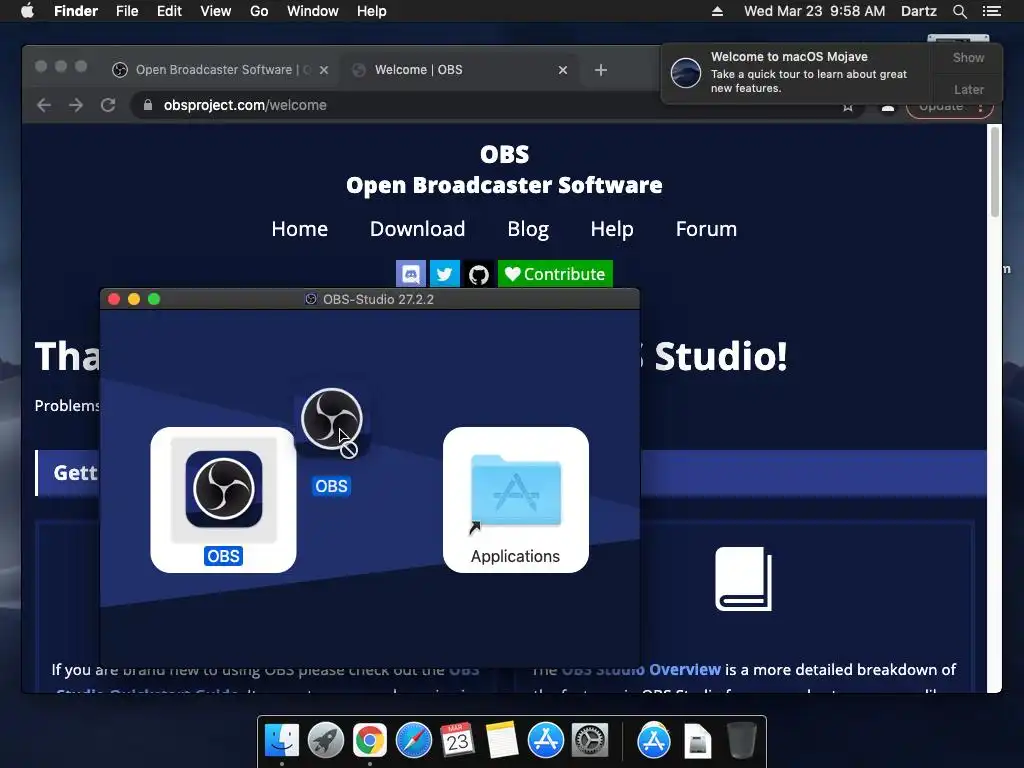Open the OBS Studio Overview link
Image resolution: width=1024 pixels, height=768 pixels.
[x=641, y=670]
